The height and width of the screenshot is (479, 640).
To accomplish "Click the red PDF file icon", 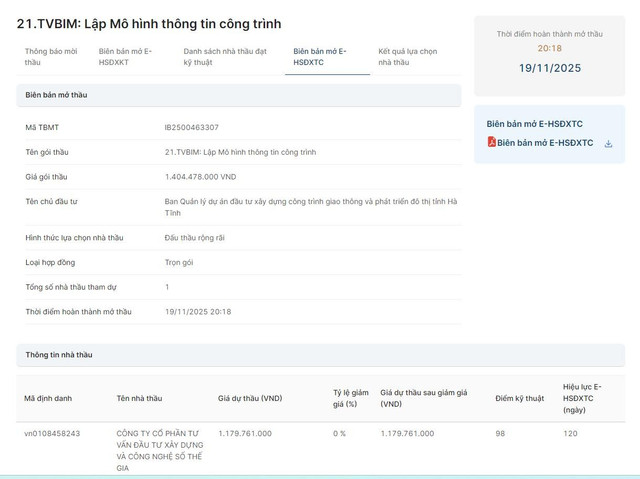I will pyautogui.click(x=491, y=143).
